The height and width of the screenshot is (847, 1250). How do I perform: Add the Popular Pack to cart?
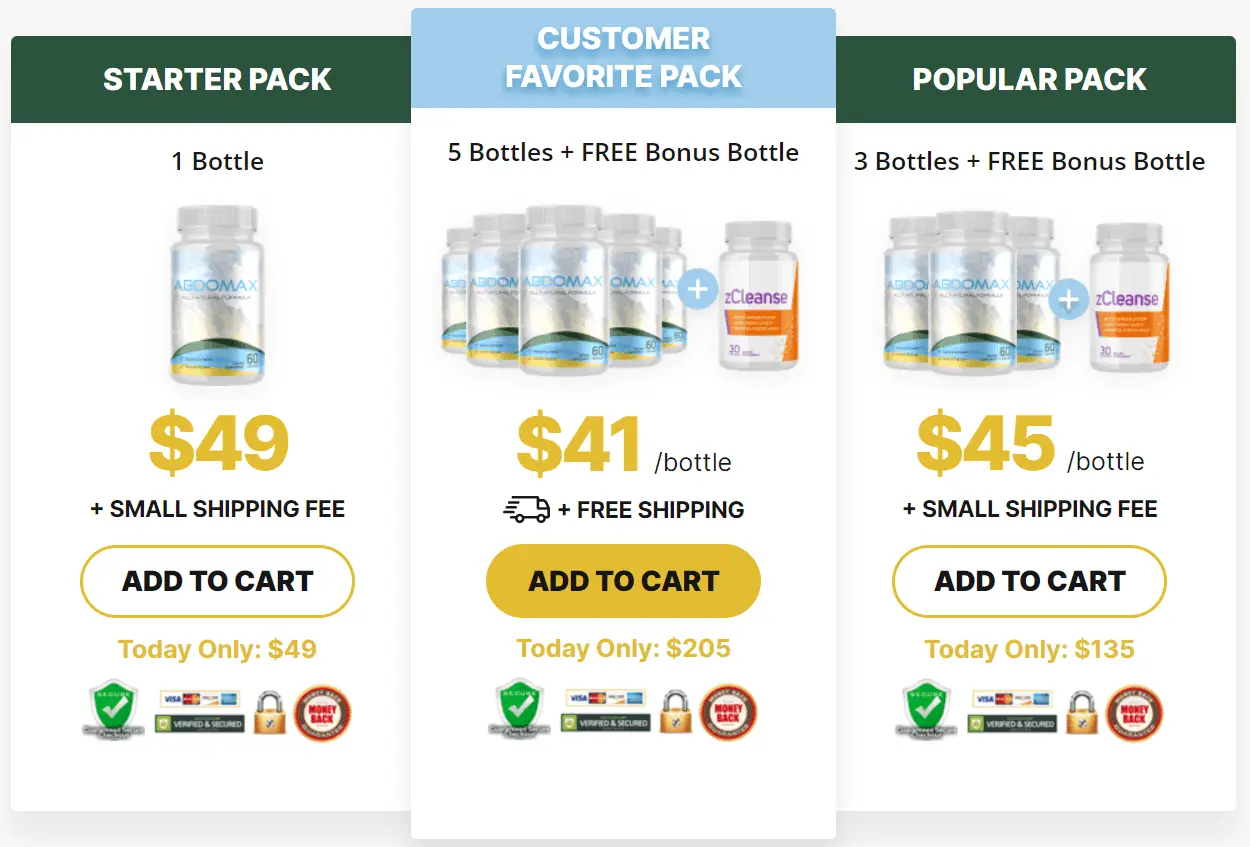[1028, 581]
